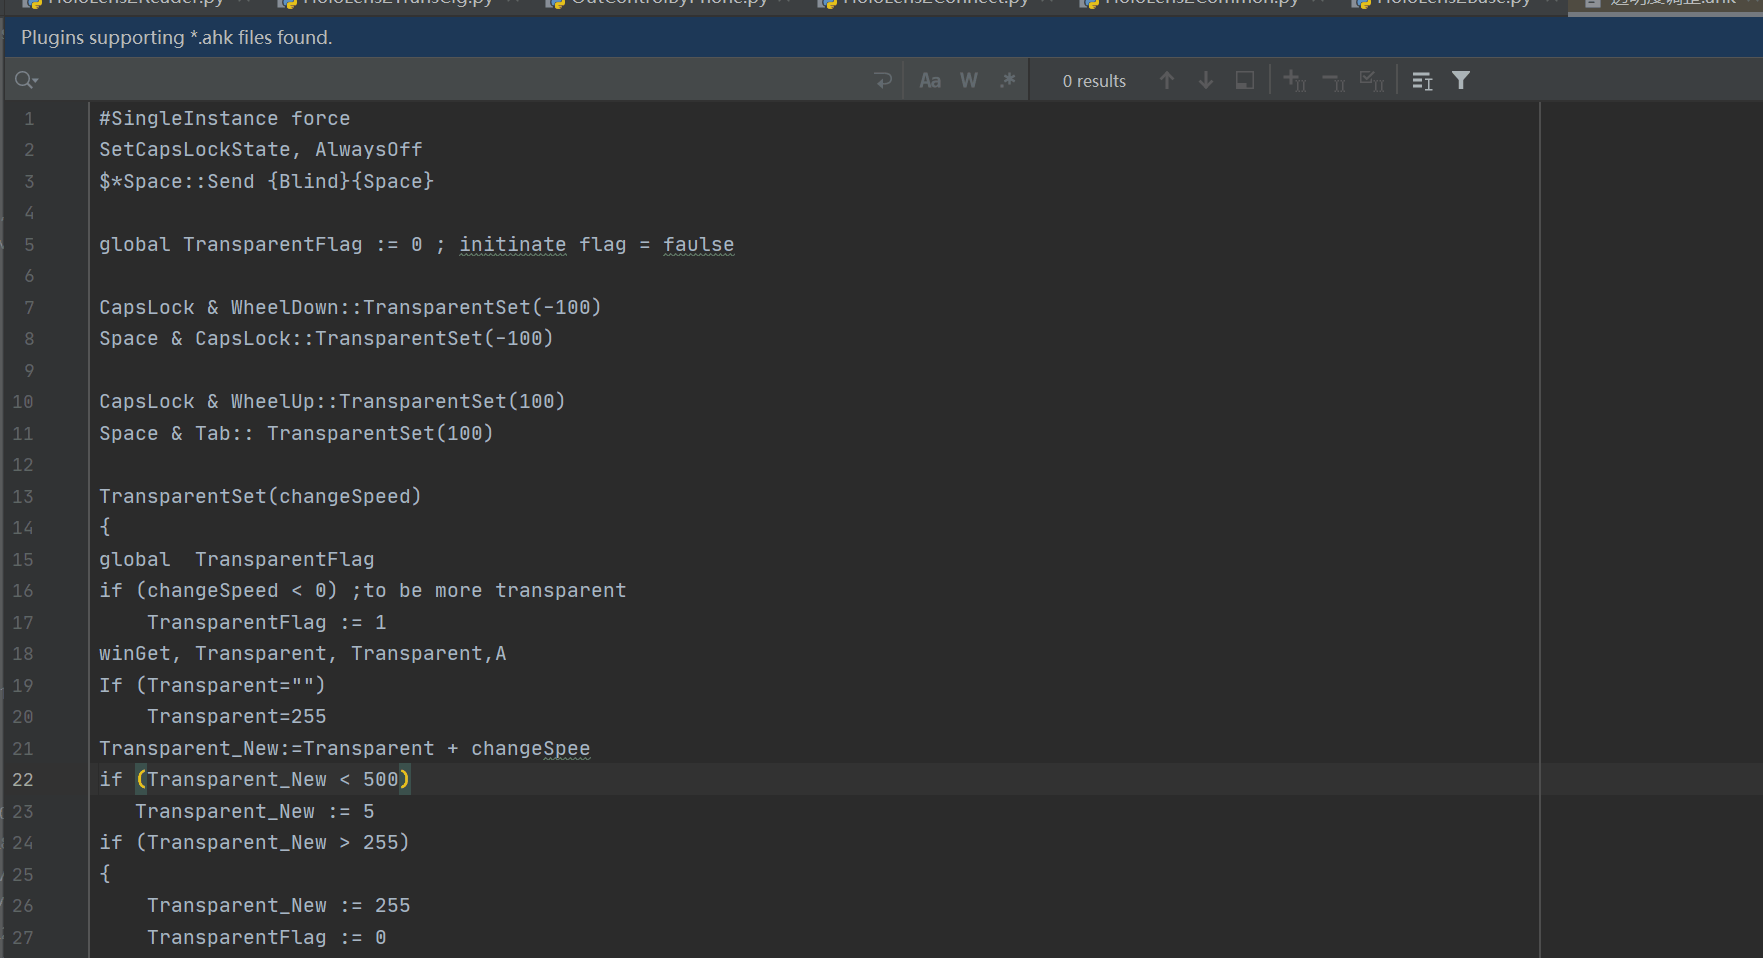Screen dimensions: 1763x958
Task: Click opening brace on line 14
Action: 105,527
